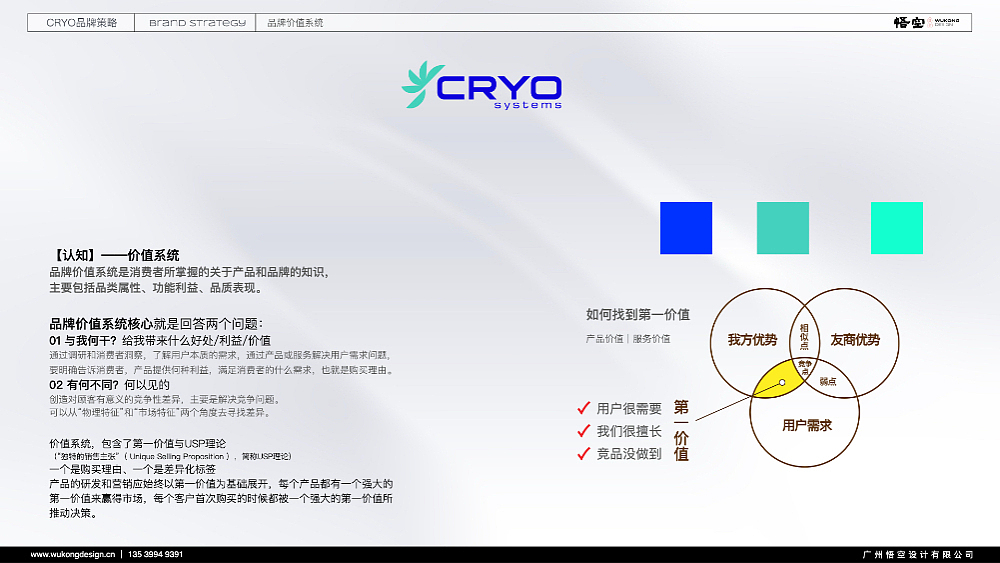Click the '友商优势' circle label
Viewport: 1000px width, 563px height.
(x=855, y=340)
